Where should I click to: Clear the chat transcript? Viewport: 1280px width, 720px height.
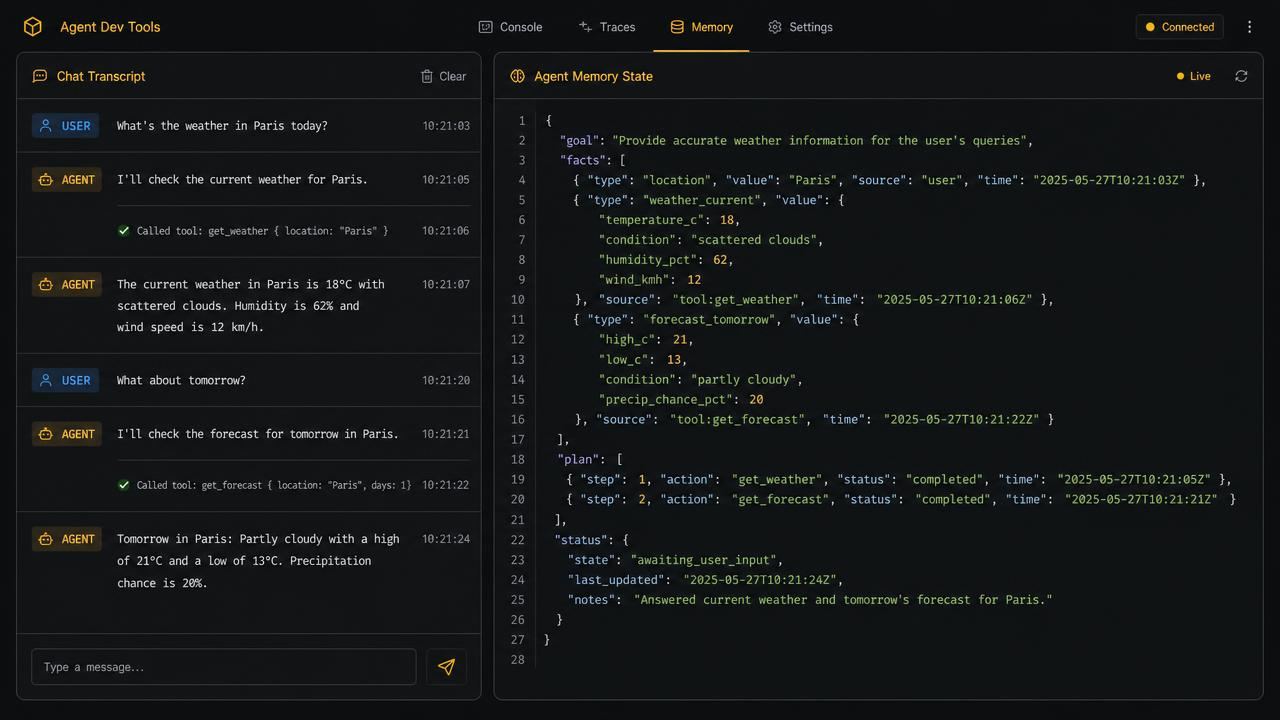click(443, 76)
